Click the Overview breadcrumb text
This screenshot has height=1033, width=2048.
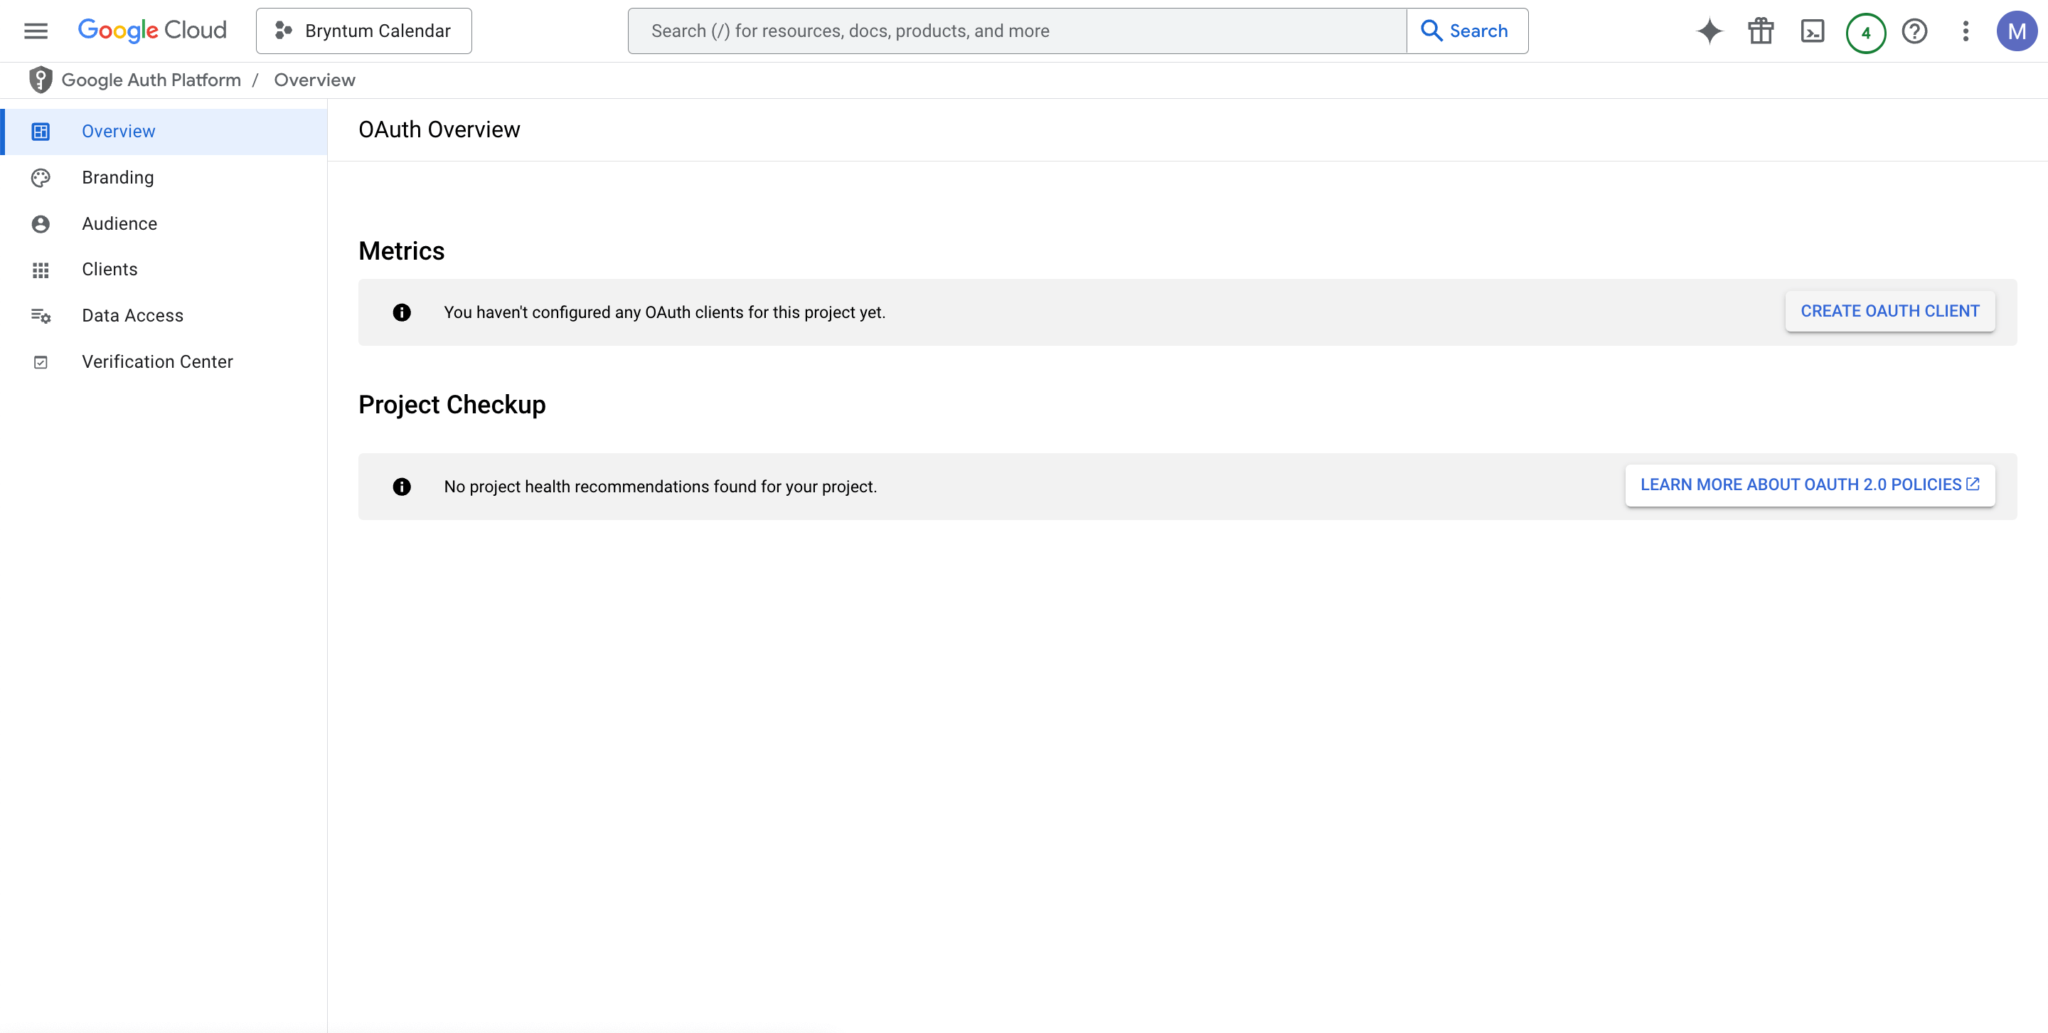pyautogui.click(x=315, y=80)
